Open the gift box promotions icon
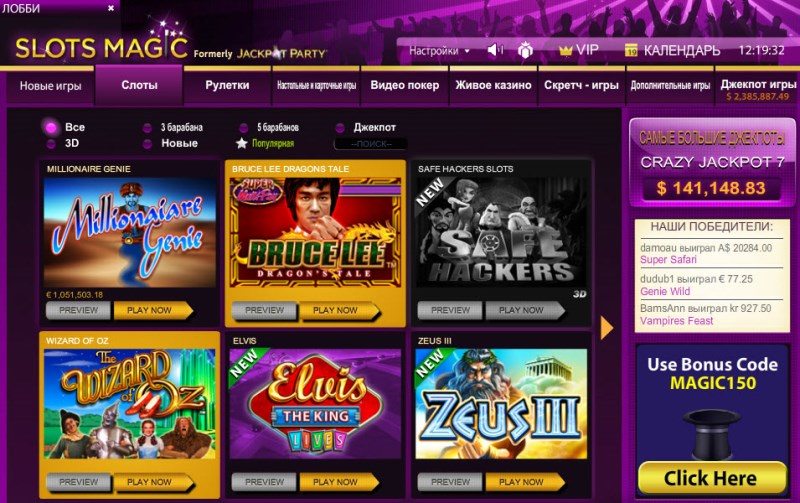Image resolution: width=800 pixels, height=503 pixels. click(525, 50)
